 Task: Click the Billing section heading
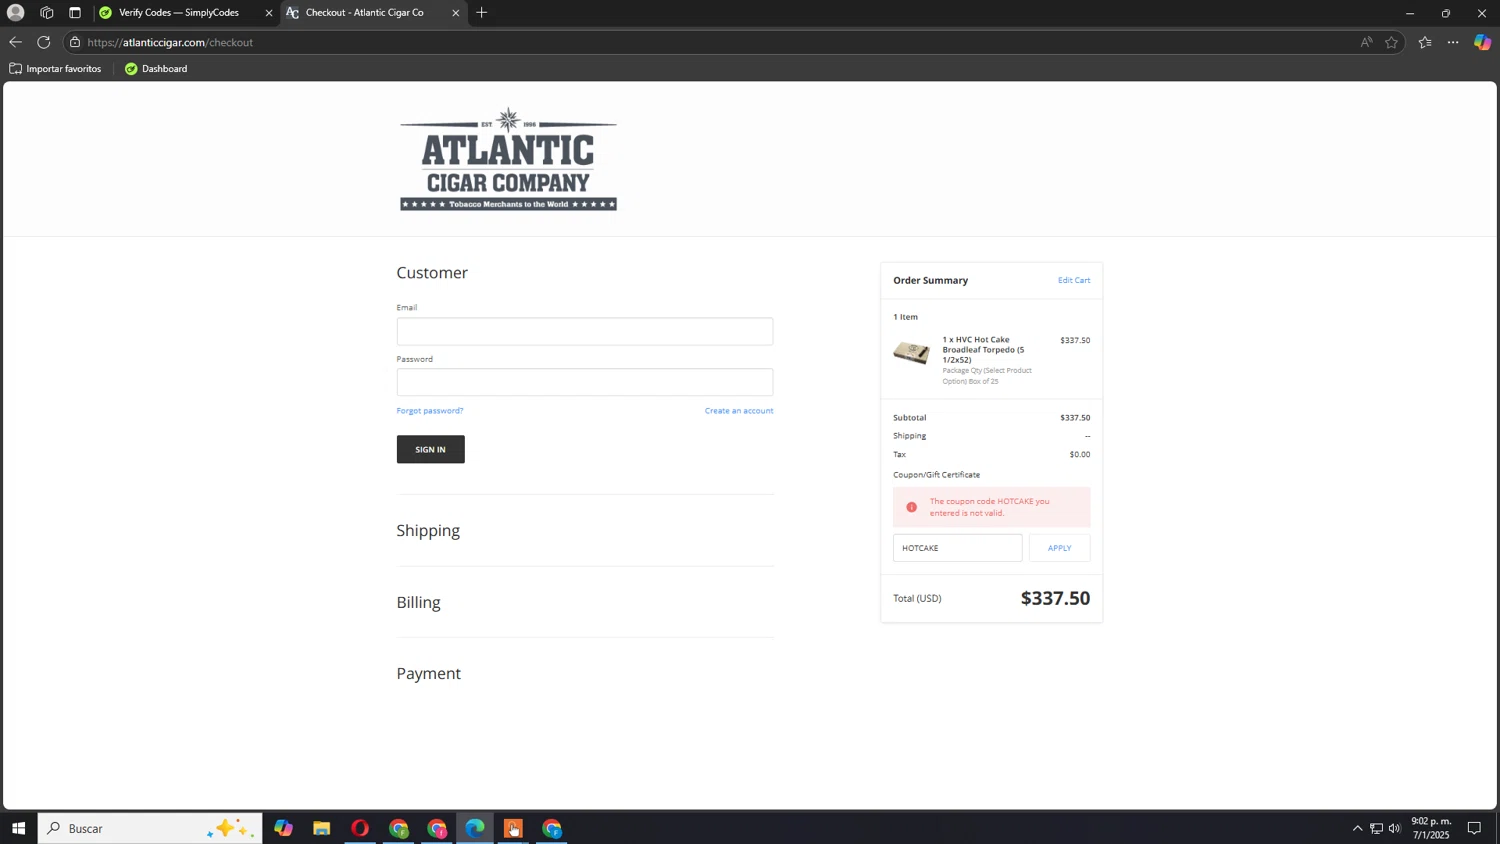tap(418, 602)
